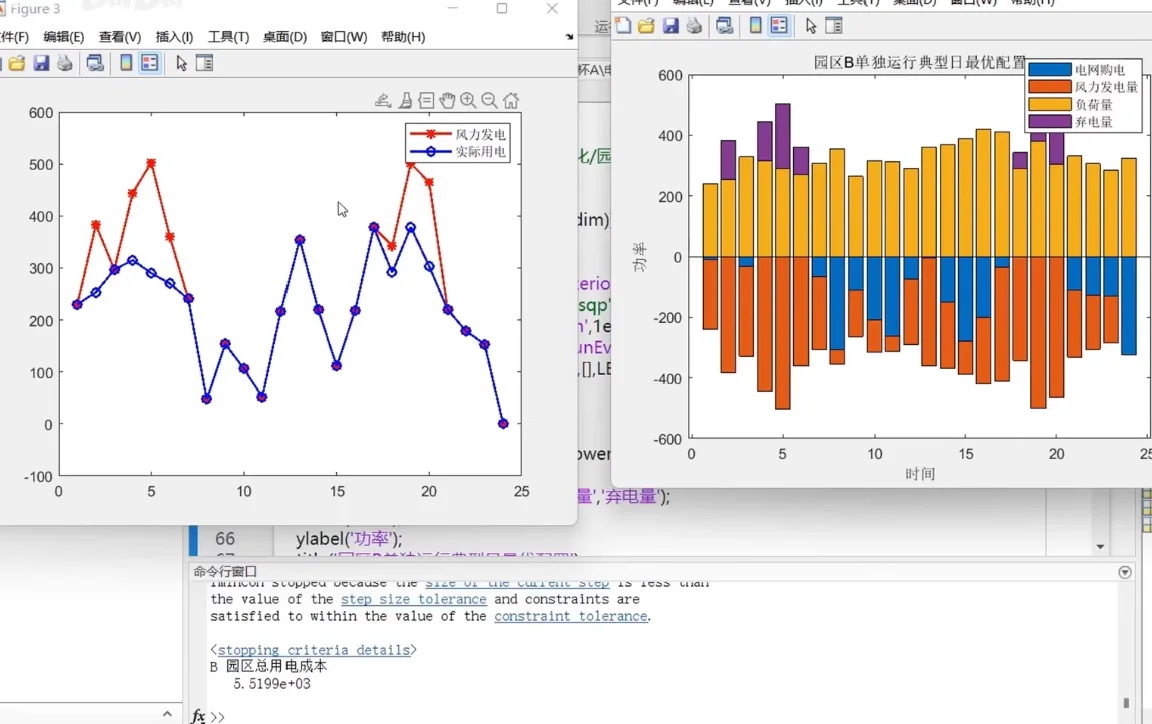
Task: Open file icon in Figure 3 toolbar
Action: coord(17,63)
